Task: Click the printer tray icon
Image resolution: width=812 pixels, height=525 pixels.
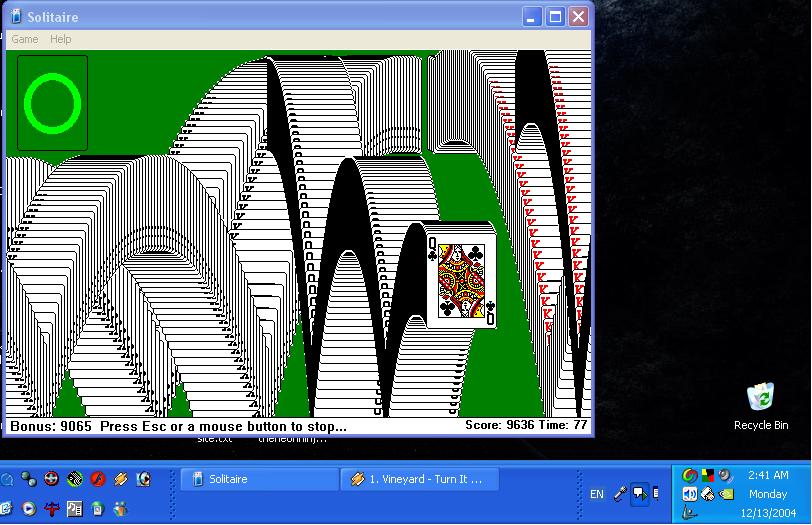Action: pos(708,494)
